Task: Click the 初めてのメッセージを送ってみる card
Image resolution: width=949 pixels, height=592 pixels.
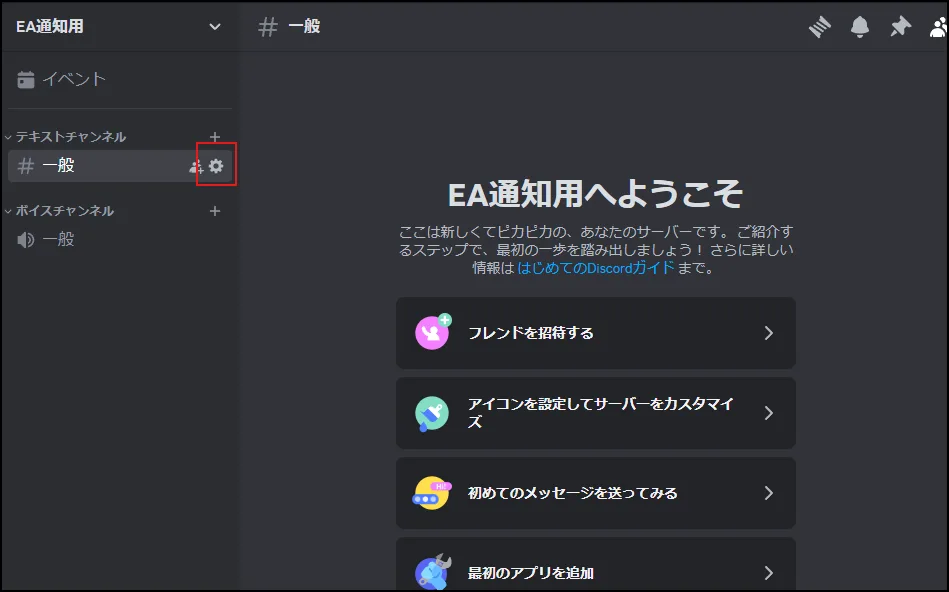Action: 596,493
